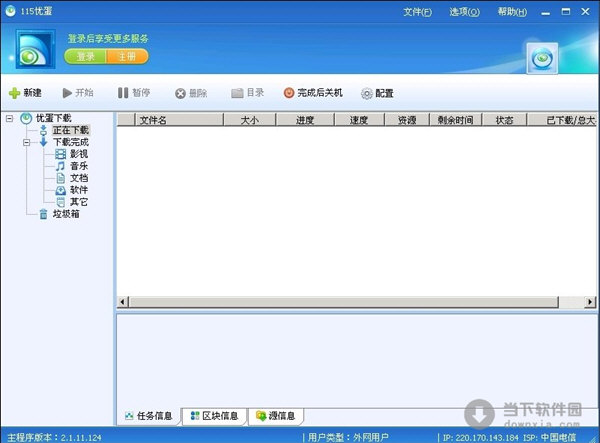The image size is (600, 443).
Task: Sort by 已下载/总大小 column header
Action: pyautogui.click(x=562, y=120)
